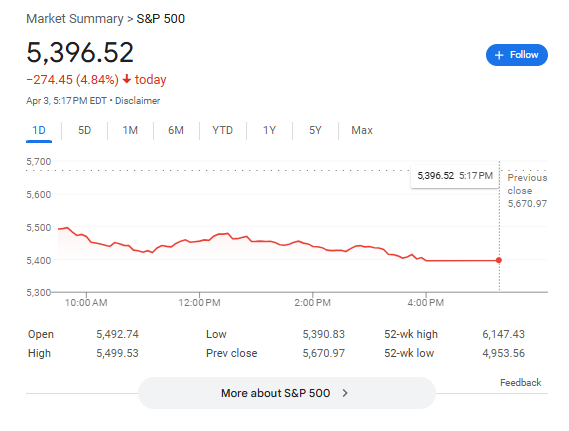Image resolution: width=569 pixels, height=431 pixels.
Task: Show the 6M chart range
Action: (176, 130)
